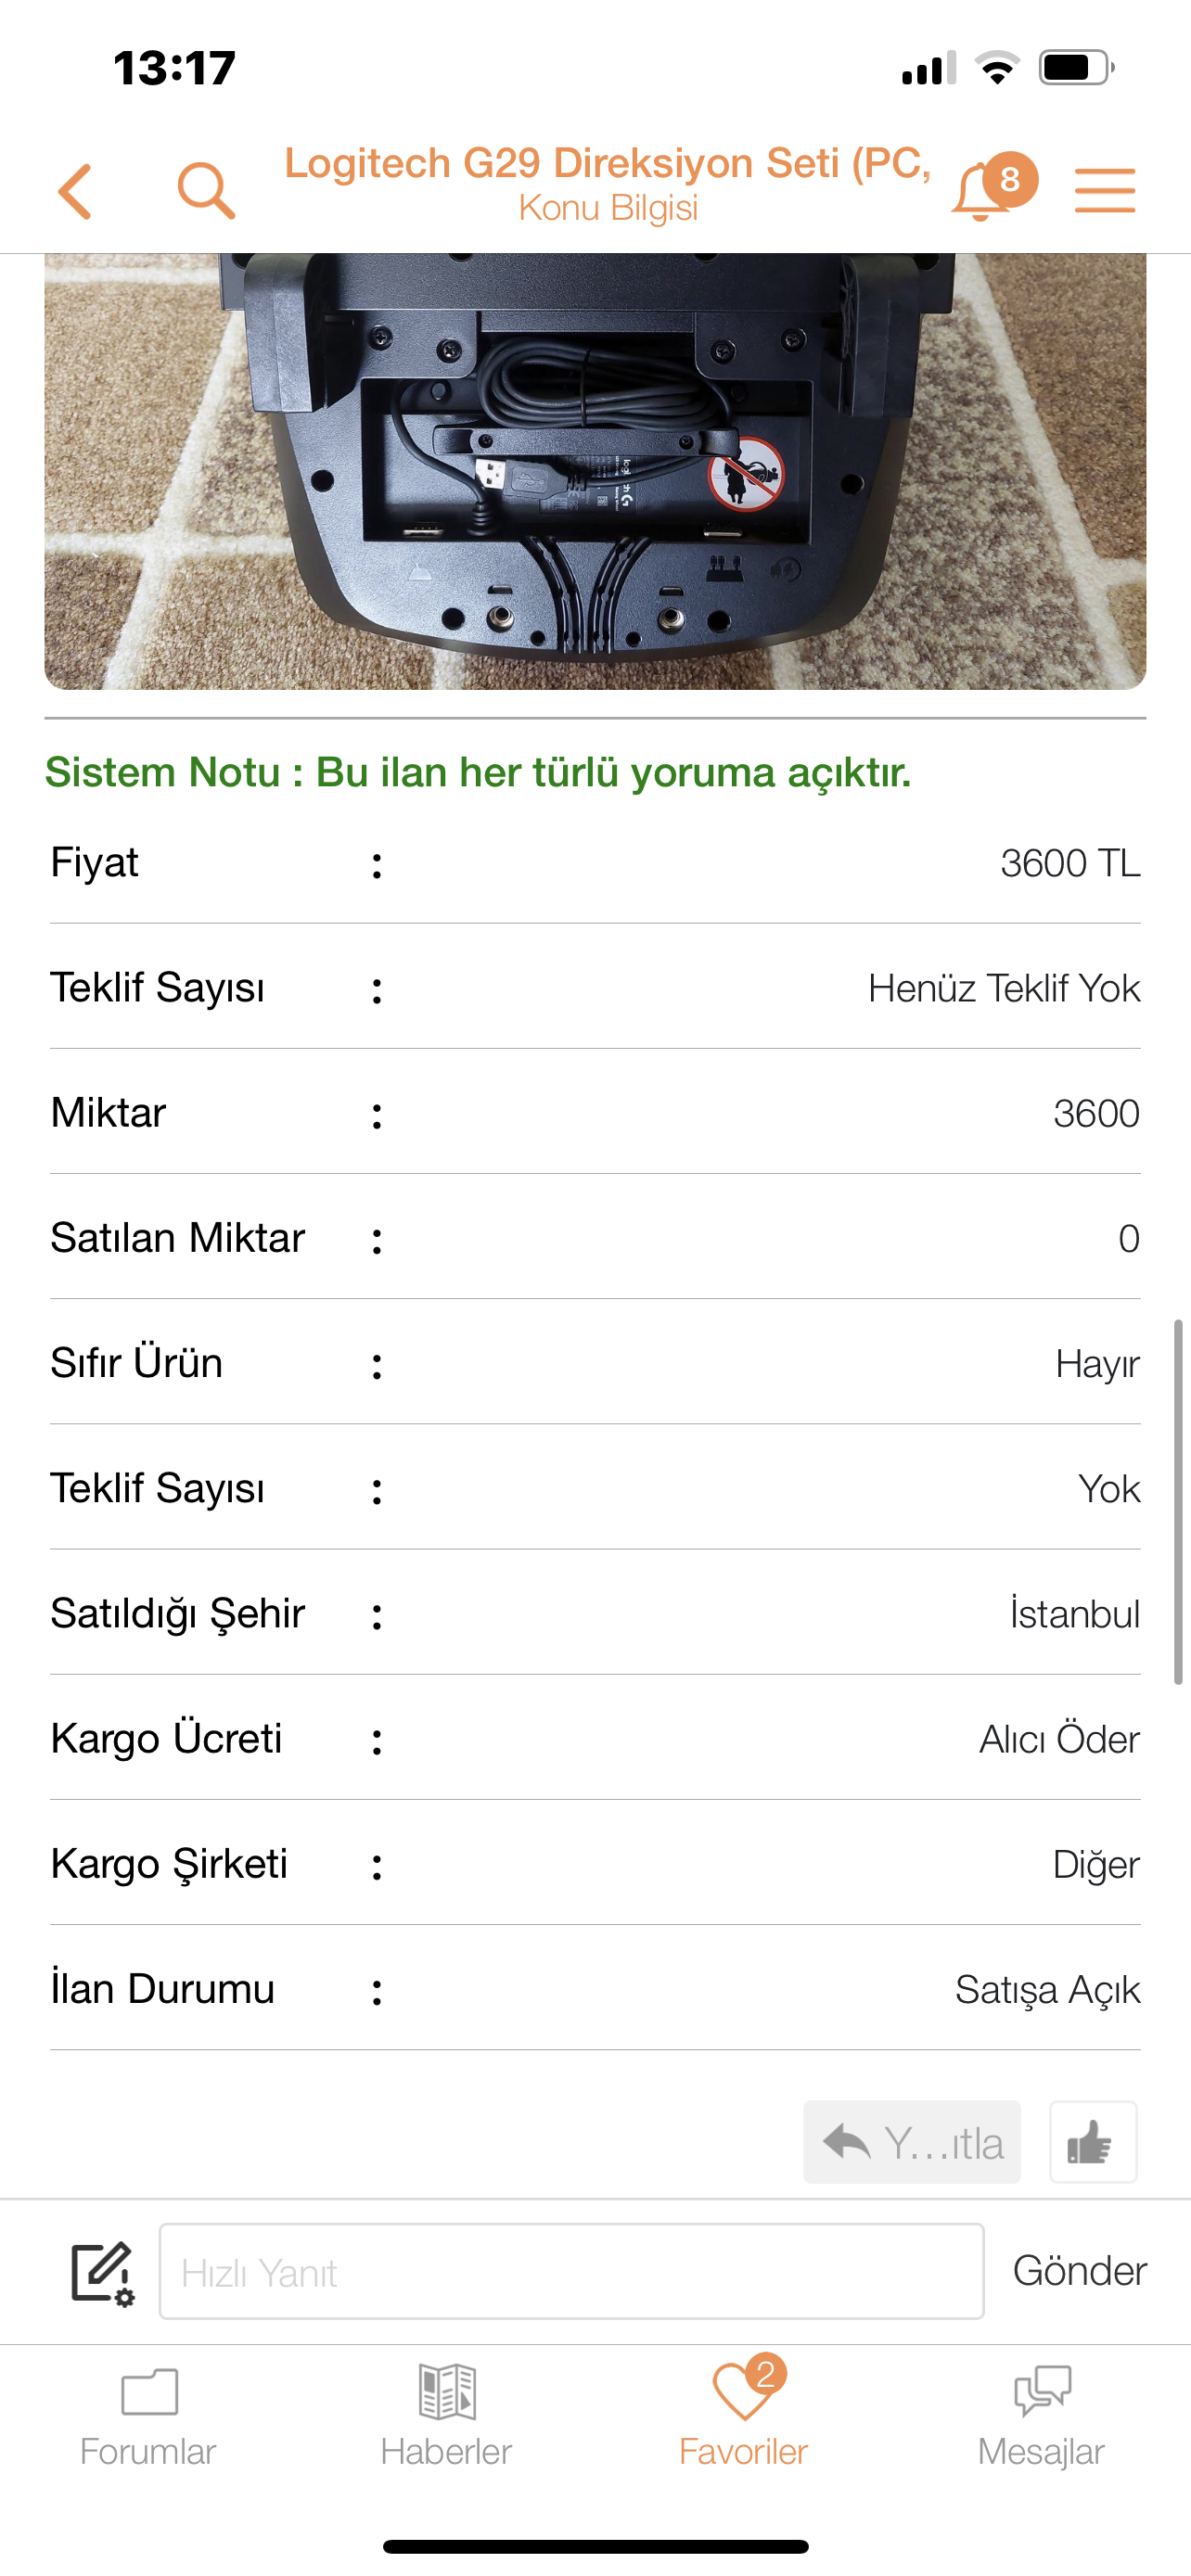Select the İlan Durumu Satışa Açık row

pyautogui.click(x=595, y=1989)
